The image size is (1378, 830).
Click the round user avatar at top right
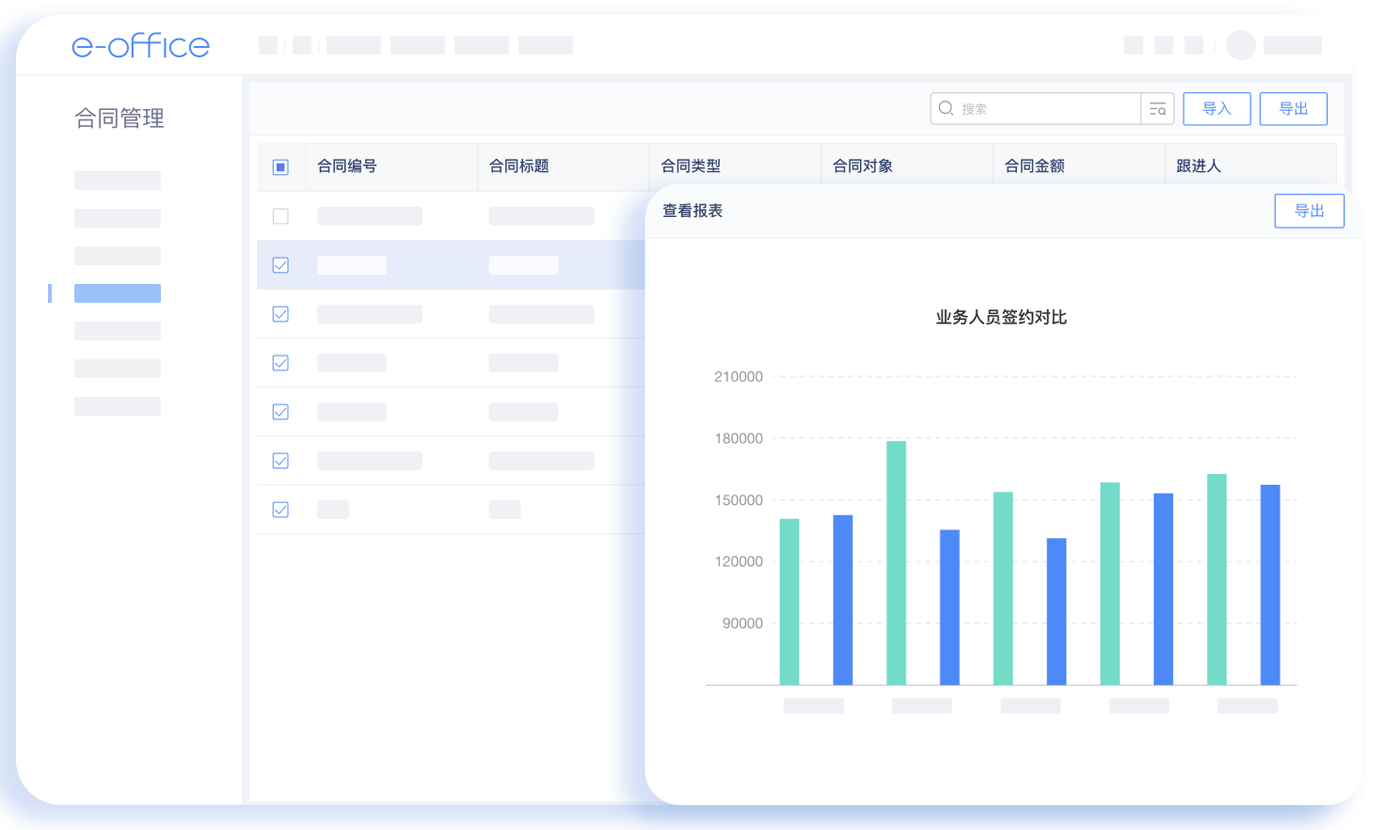(x=1240, y=45)
